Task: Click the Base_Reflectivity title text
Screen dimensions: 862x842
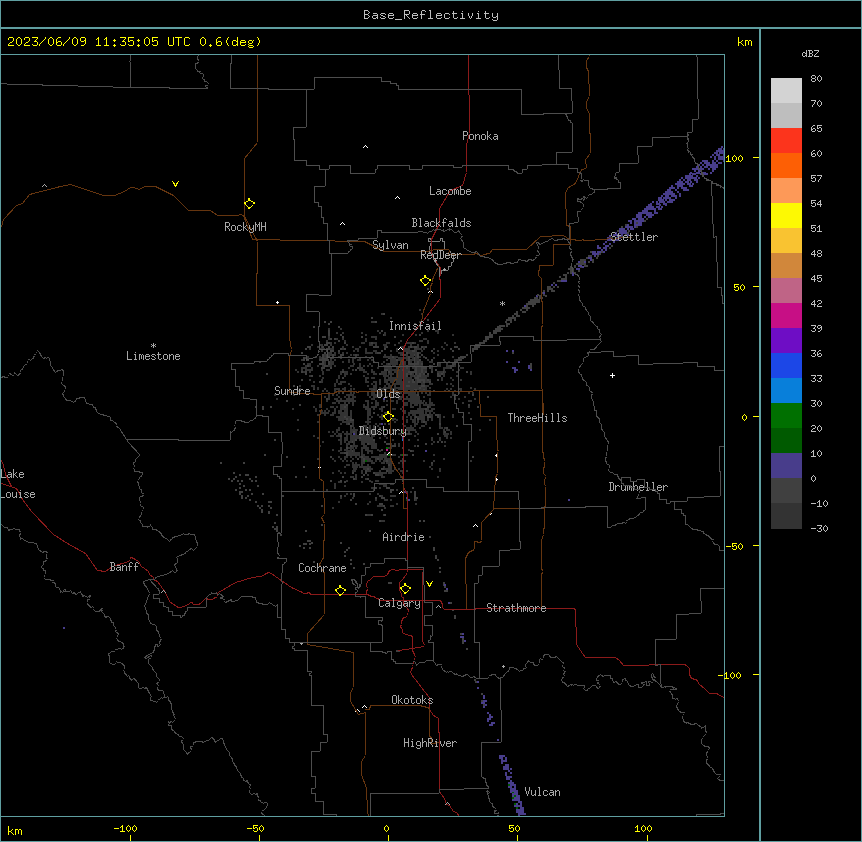Action: 431,15
